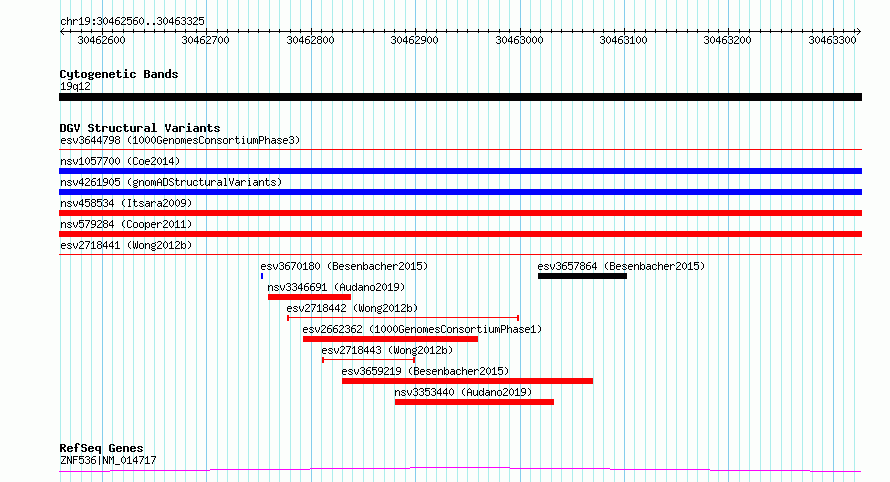Click the ZNF536|NM_014717 gene label
Viewport: 890px width, 482px height.
(108, 460)
